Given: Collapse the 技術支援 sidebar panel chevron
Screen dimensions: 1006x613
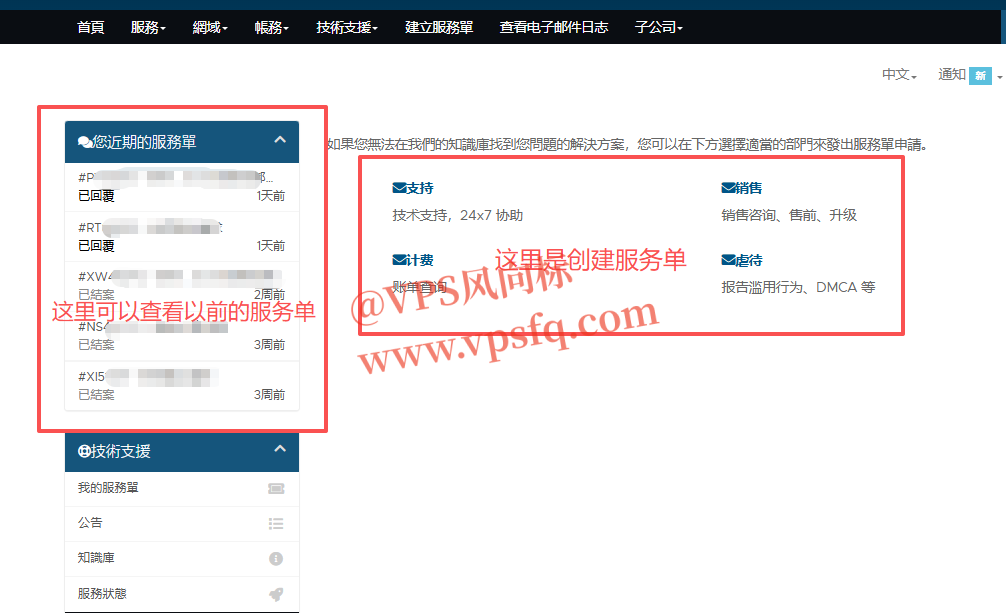Looking at the screenshot, I should (x=279, y=450).
